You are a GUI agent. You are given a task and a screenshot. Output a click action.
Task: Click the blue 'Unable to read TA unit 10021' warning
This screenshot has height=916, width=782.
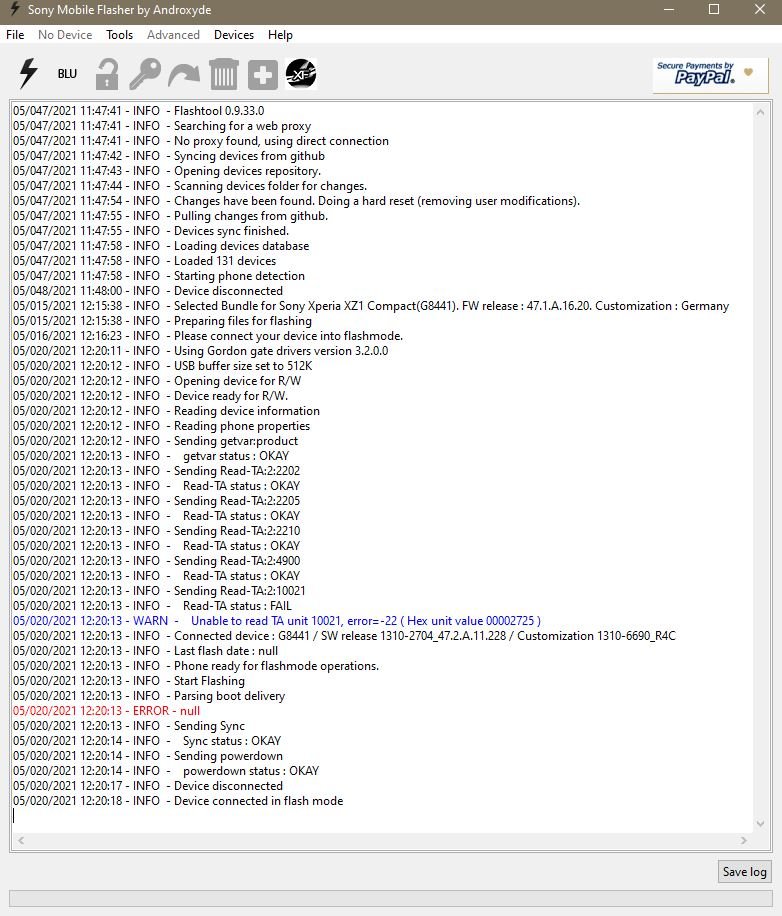point(277,621)
